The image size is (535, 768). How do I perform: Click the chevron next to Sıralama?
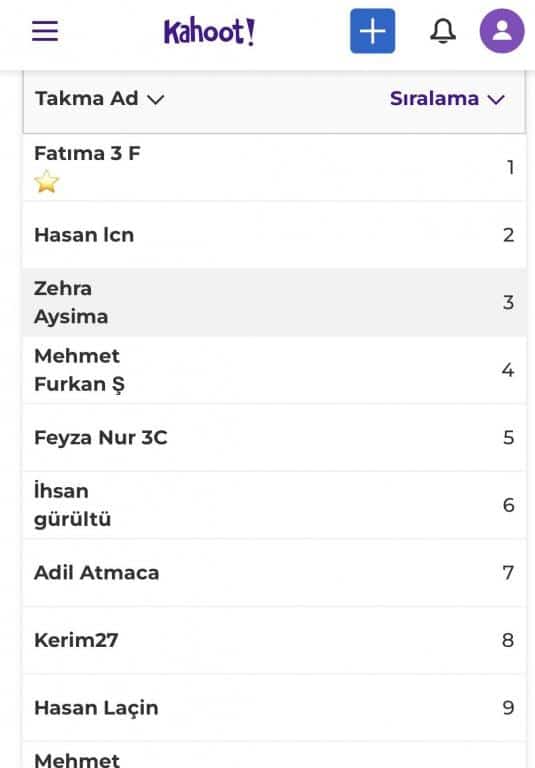click(x=496, y=100)
